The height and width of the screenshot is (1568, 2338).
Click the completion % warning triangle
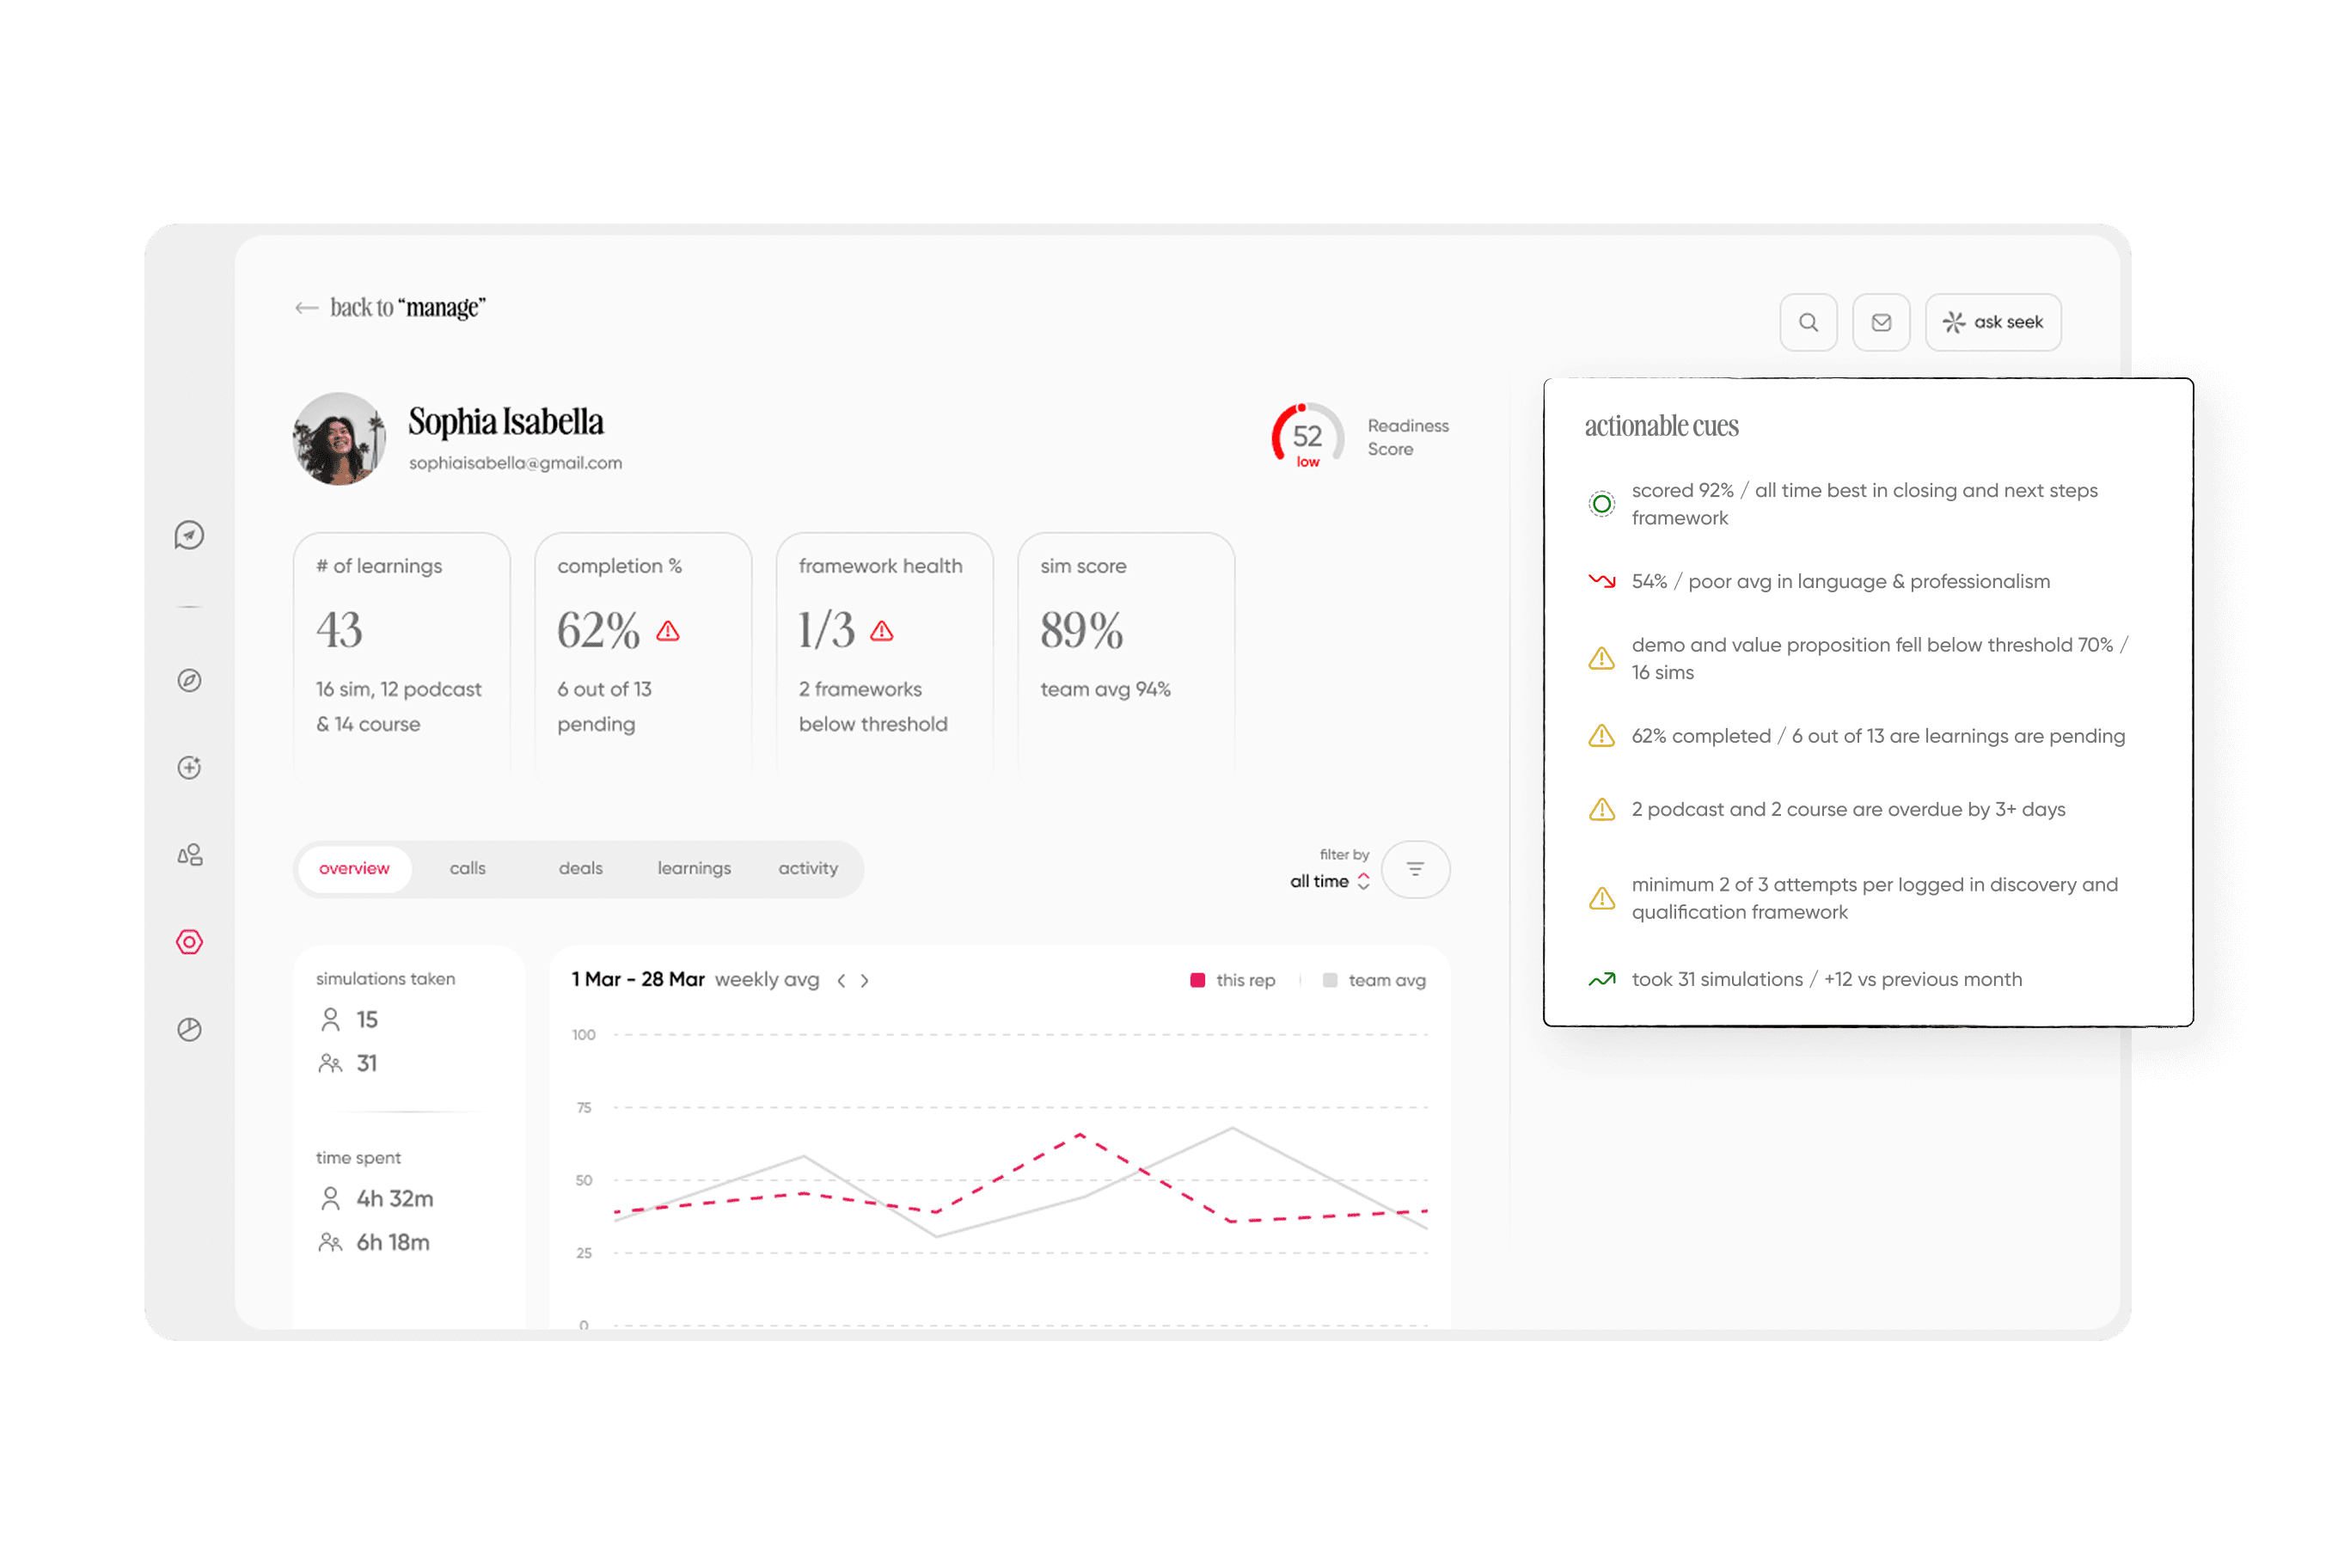pos(668,631)
